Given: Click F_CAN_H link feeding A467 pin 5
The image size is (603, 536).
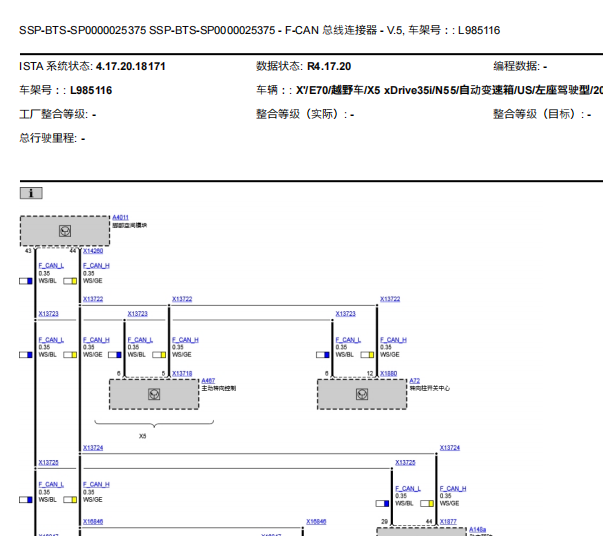Looking at the screenshot, I should (185, 340).
